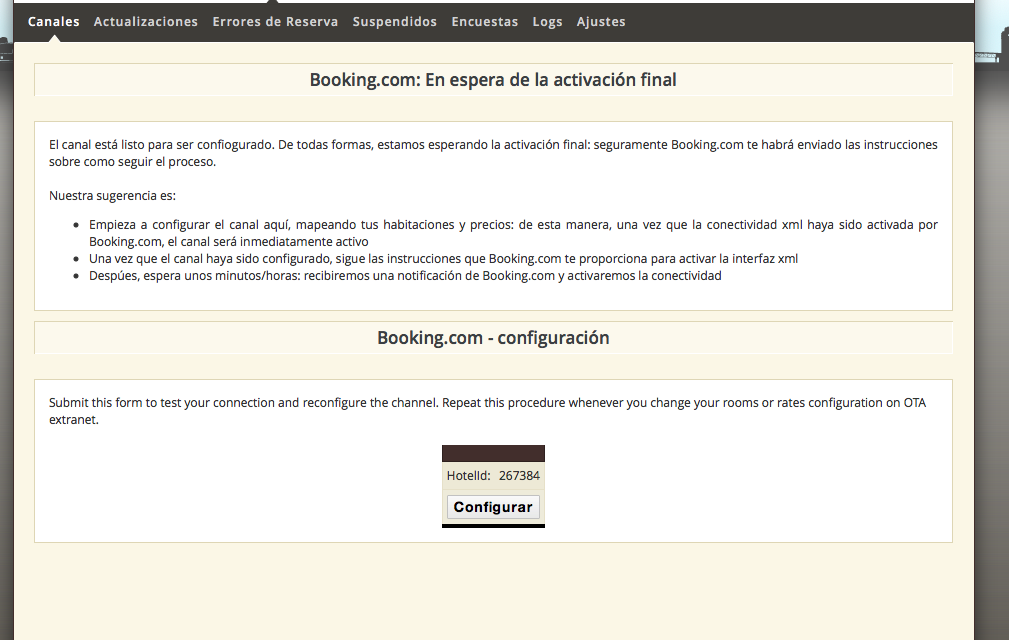The height and width of the screenshot is (640, 1009).
Task: Click the HotelId value 267384
Action: tap(519, 475)
